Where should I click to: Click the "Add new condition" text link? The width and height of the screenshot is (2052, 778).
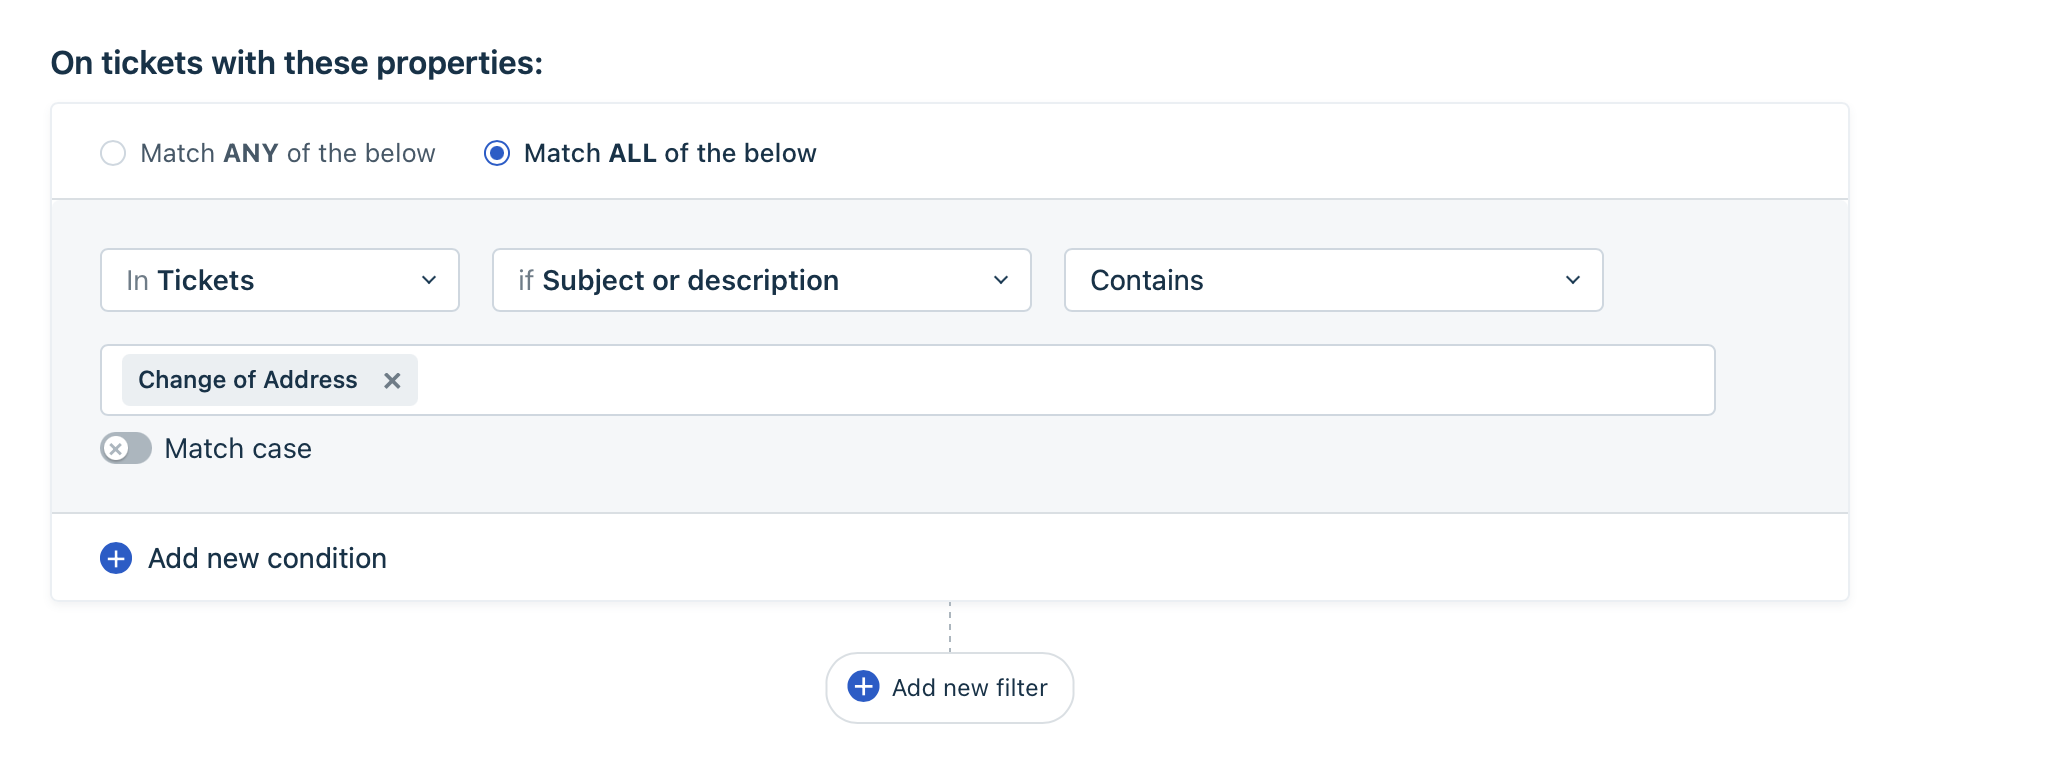267,558
